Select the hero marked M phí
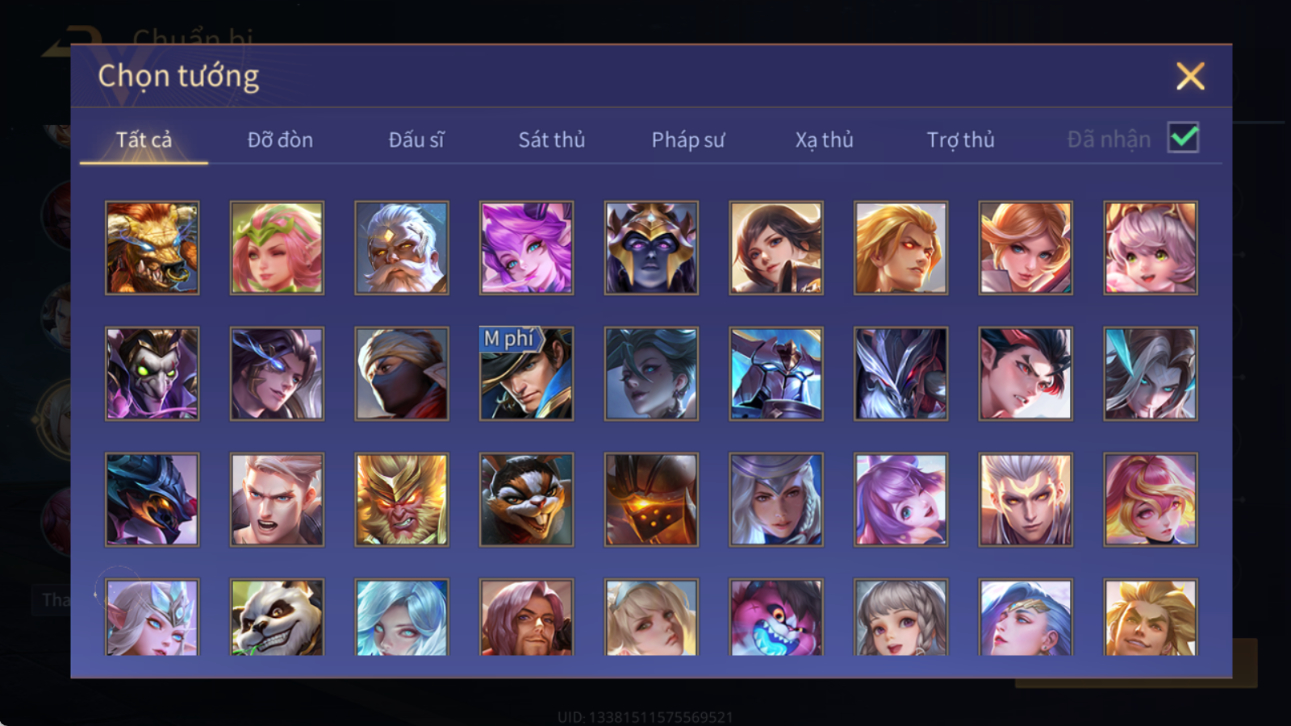This screenshot has height=726, width=1291. point(526,374)
